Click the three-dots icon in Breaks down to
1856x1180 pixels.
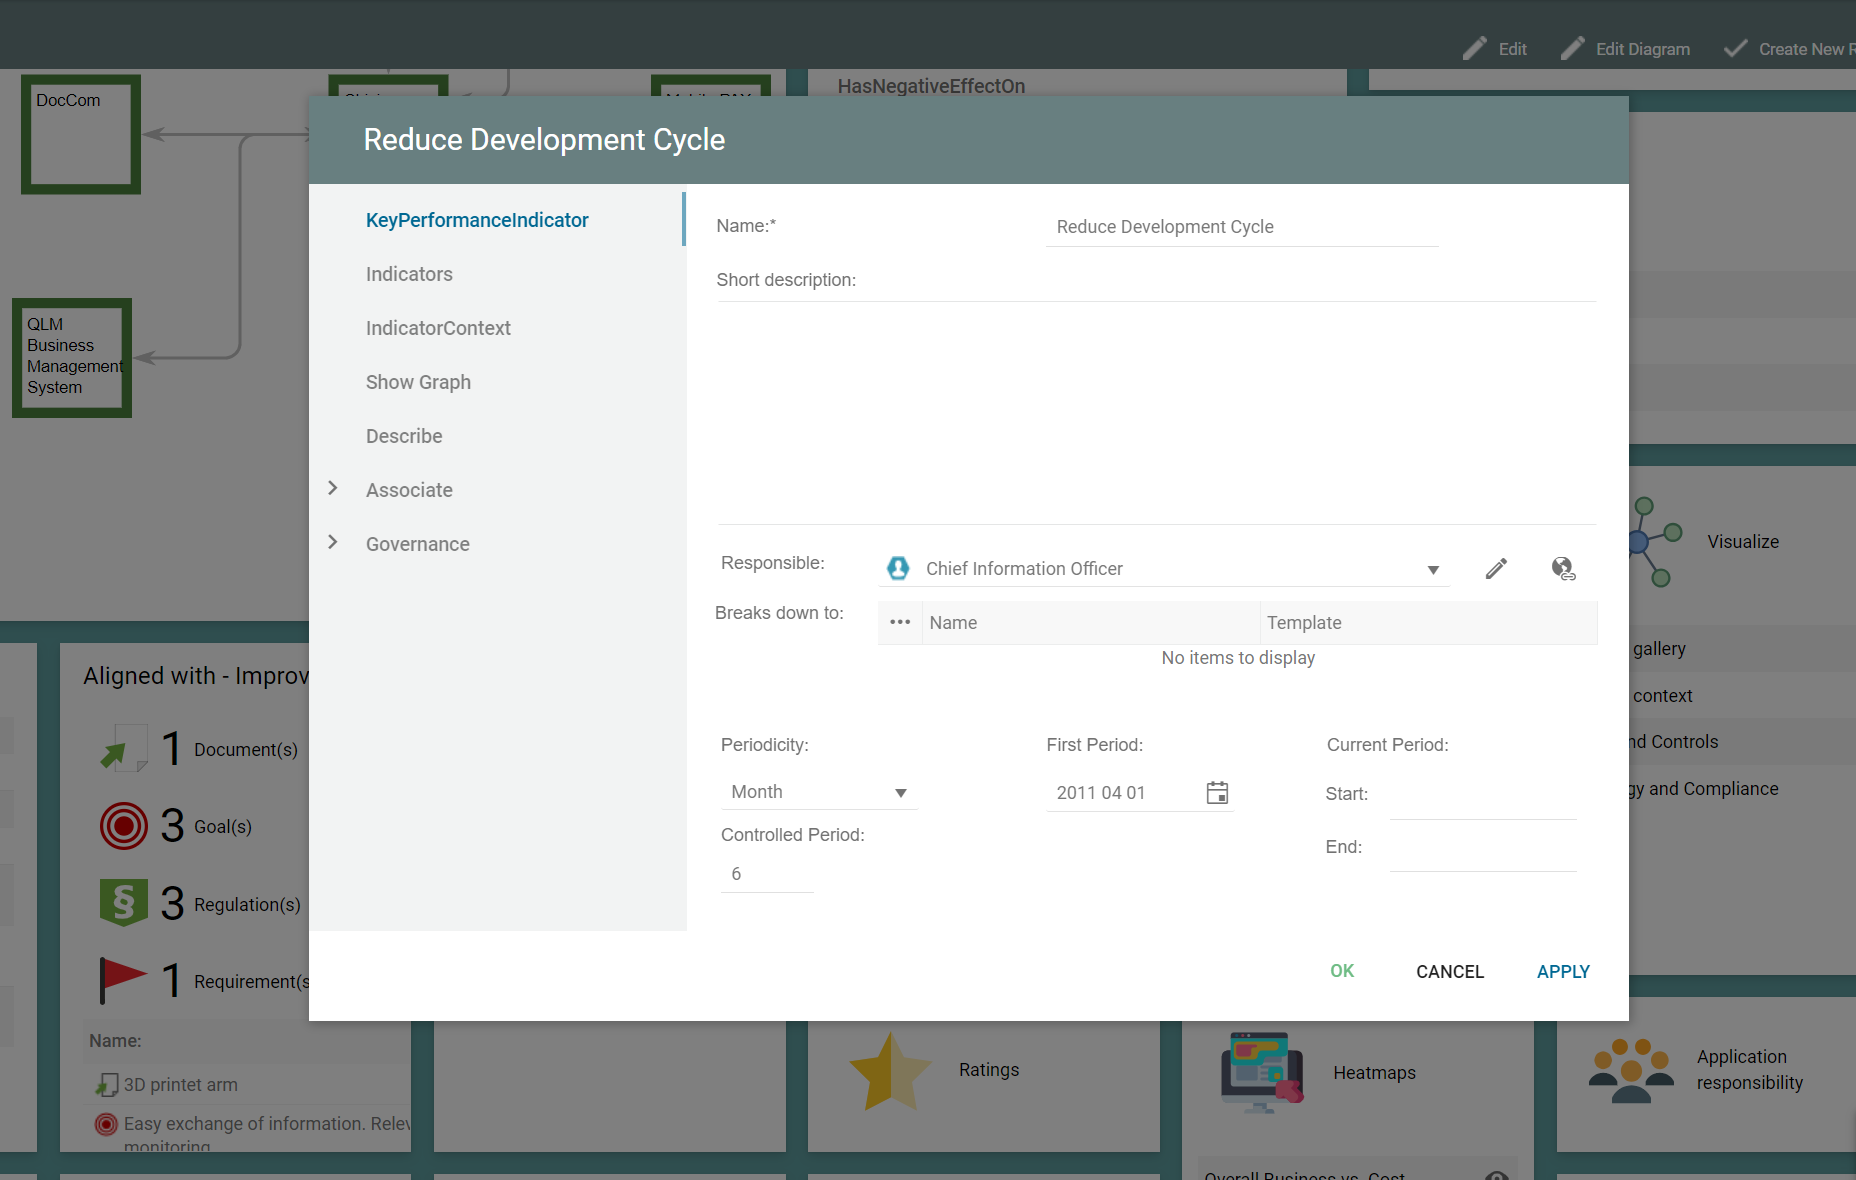click(x=900, y=622)
